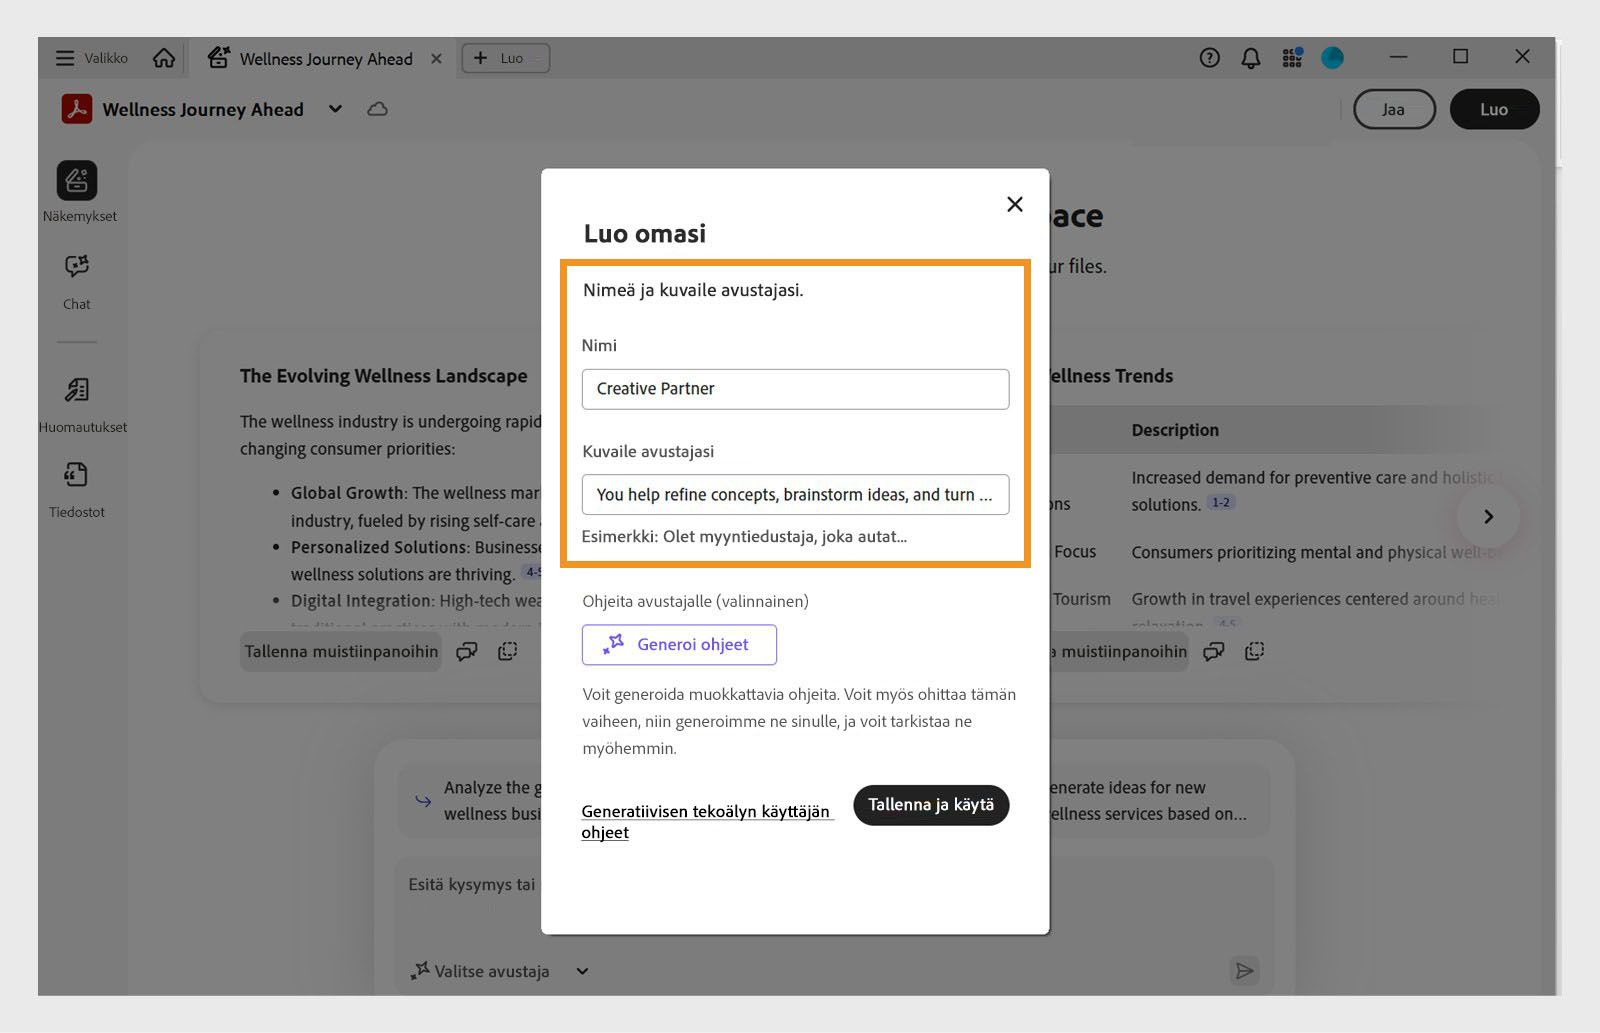Open the Adobe apps grid icon
Screen dimensions: 1600x1033
[1291, 58]
